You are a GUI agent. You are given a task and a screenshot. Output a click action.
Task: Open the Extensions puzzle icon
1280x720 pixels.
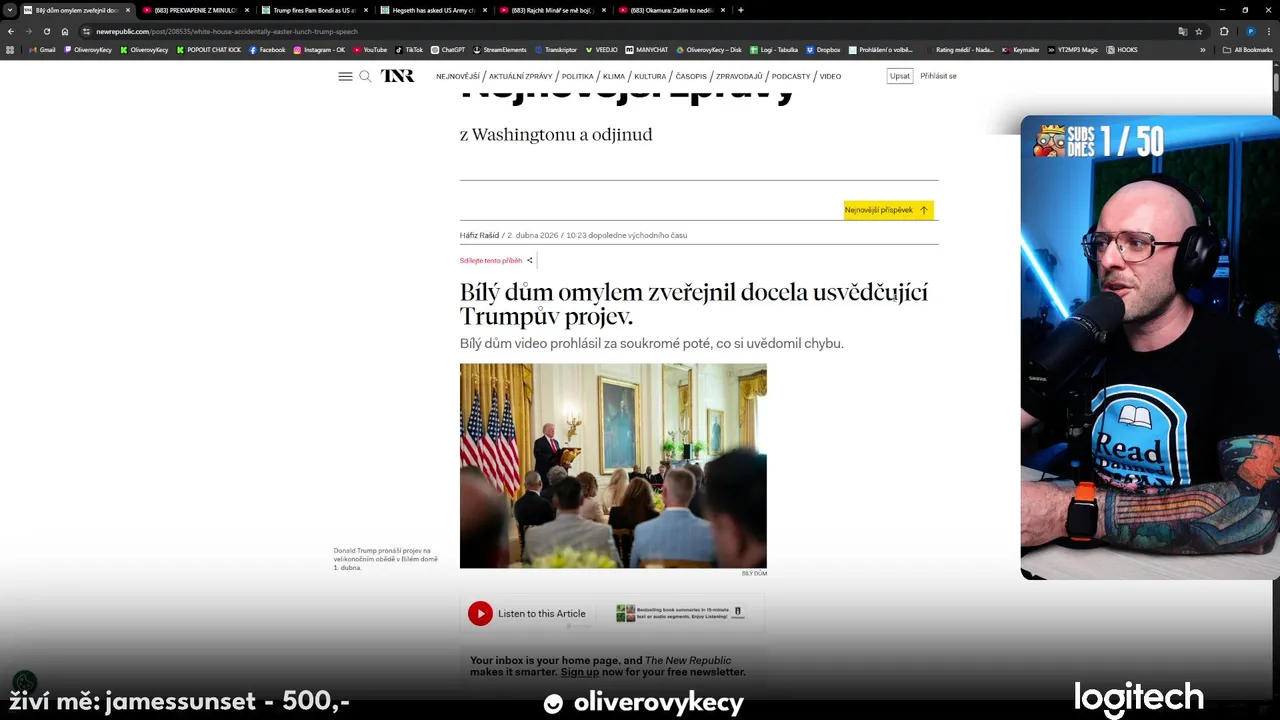(1224, 31)
